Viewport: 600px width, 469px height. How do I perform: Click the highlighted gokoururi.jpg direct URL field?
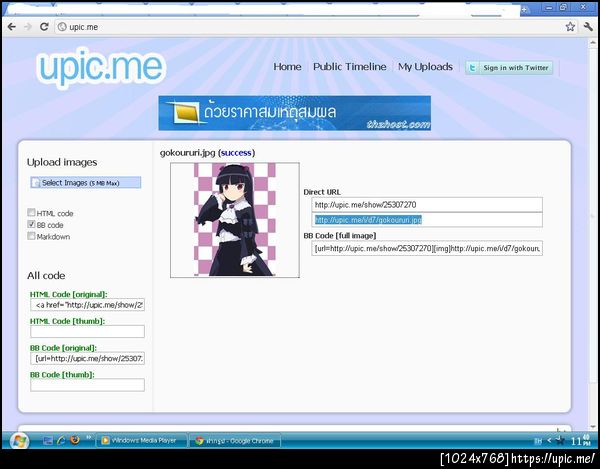coord(427,220)
